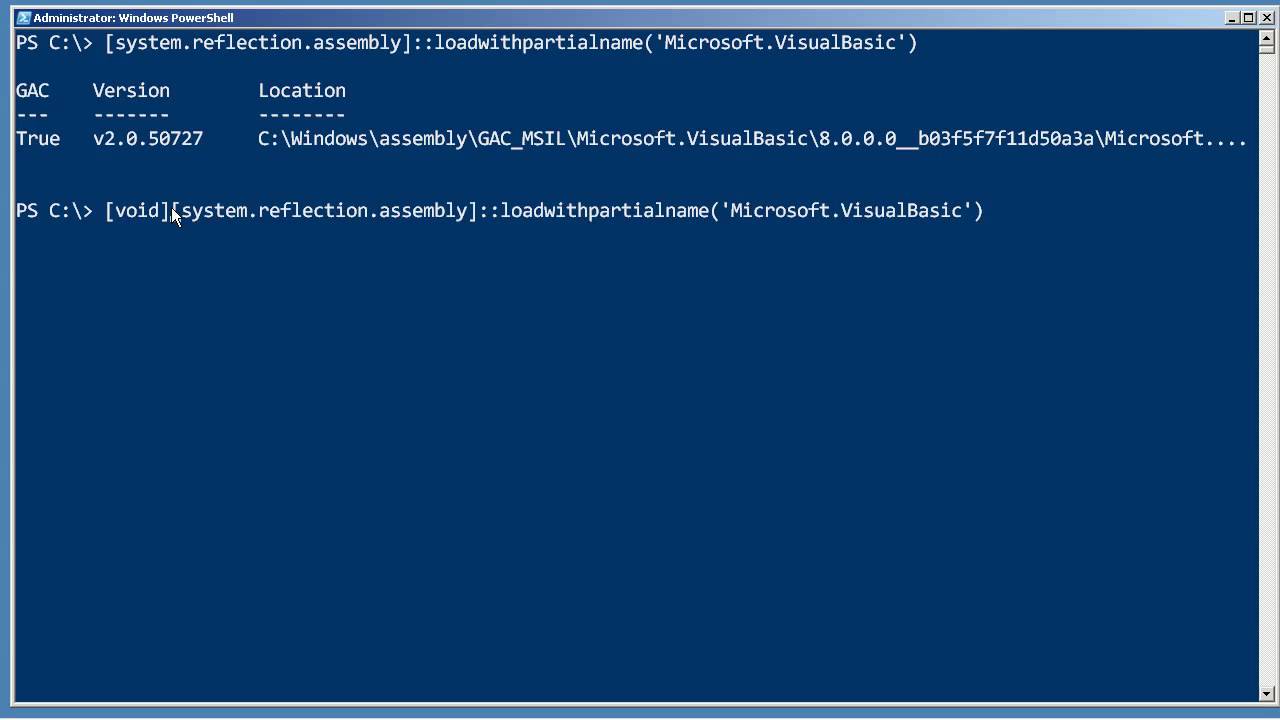Image resolution: width=1280 pixels, height=720 pixels.
Task: Click the version value v2.0.50727
Action: 148,138
